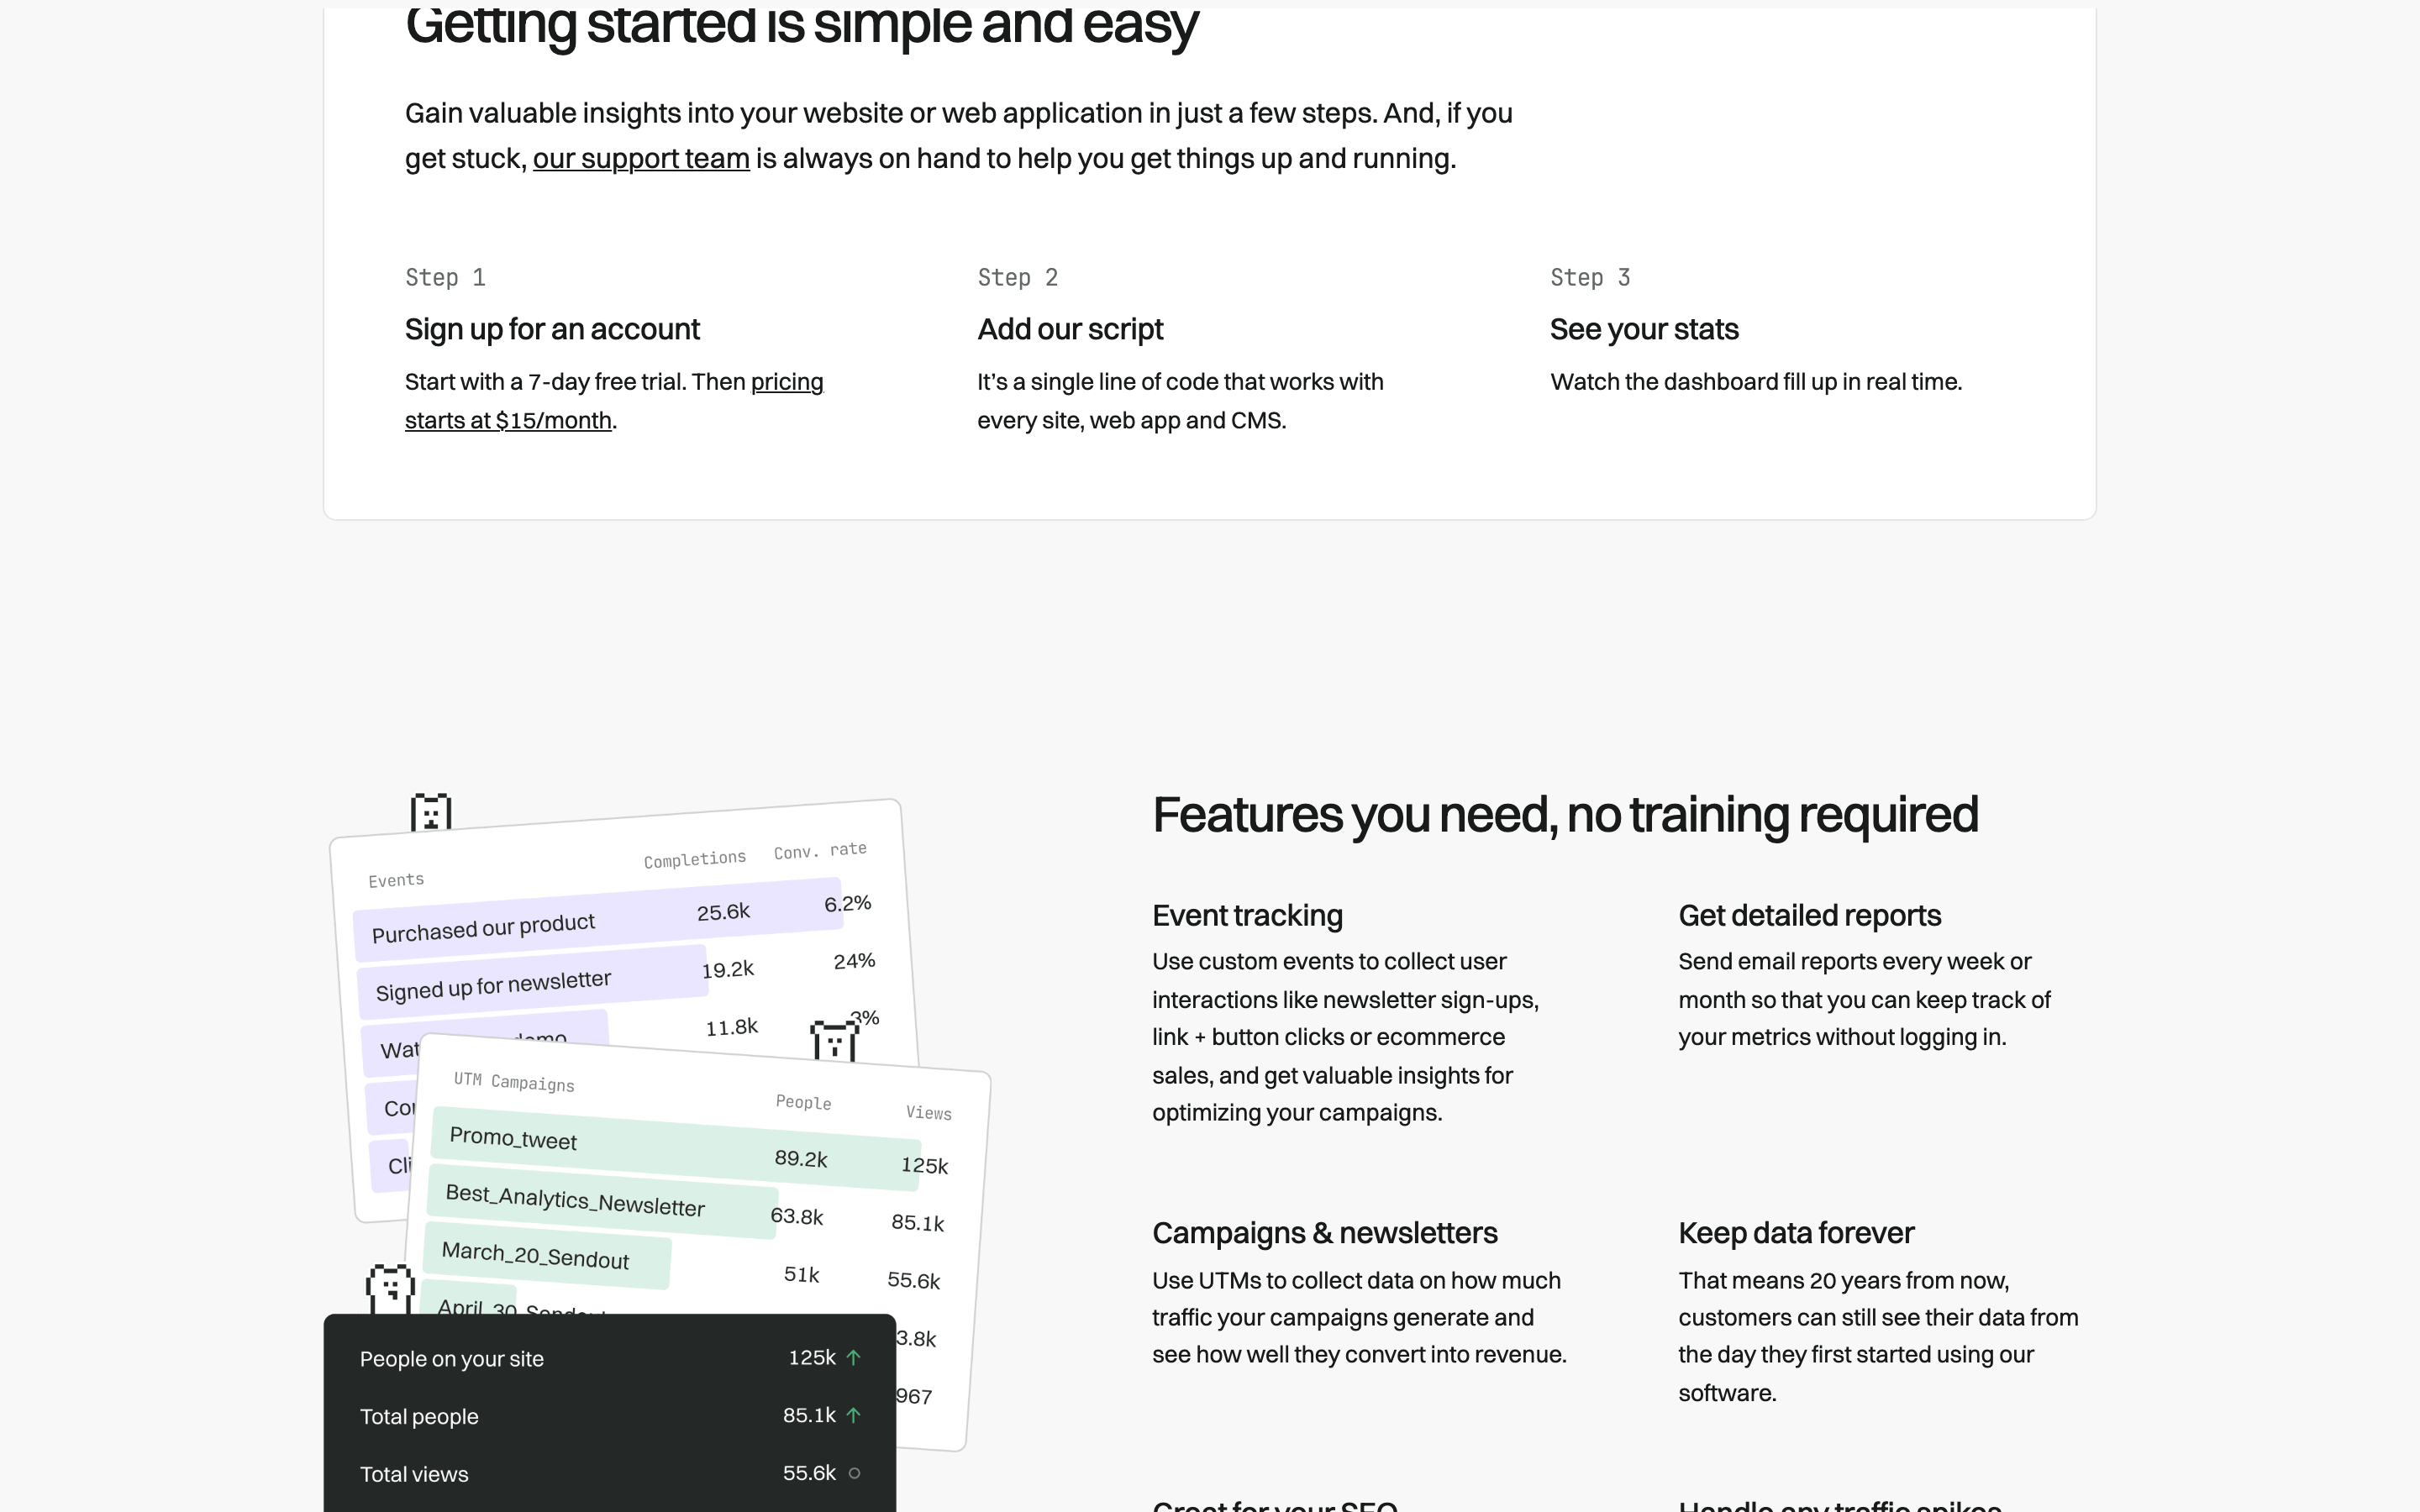Click the pixel bear icon beside UTM Campaigns card

[834, 1041]
